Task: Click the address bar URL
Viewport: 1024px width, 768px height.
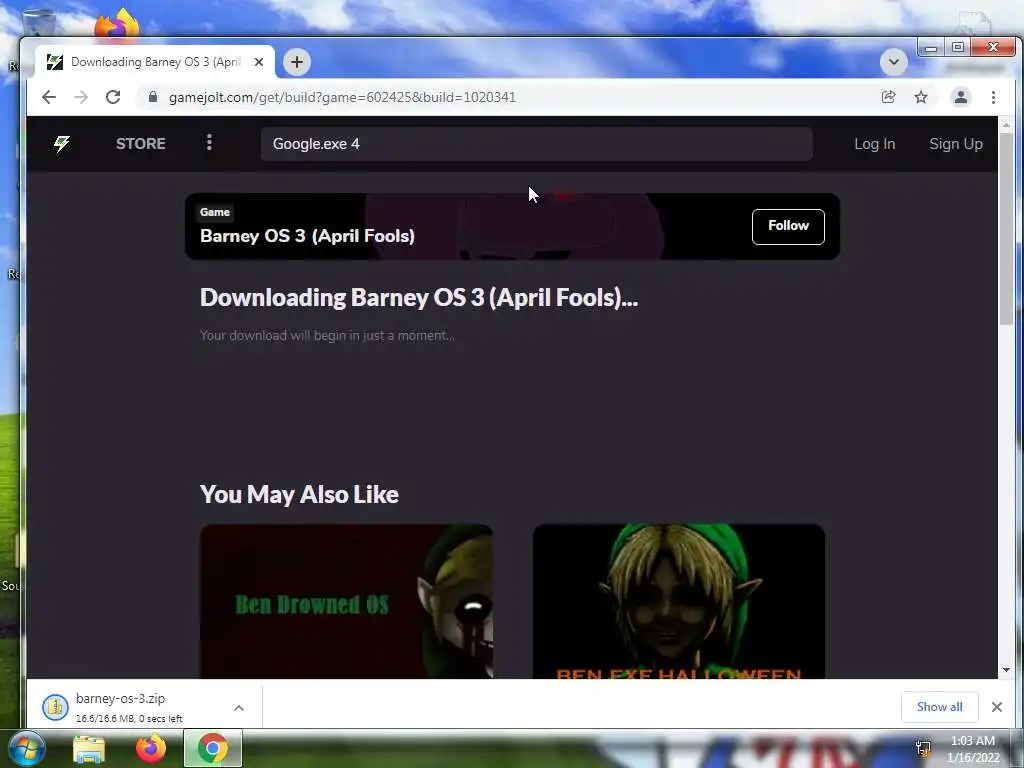Action: click(342, 97)
